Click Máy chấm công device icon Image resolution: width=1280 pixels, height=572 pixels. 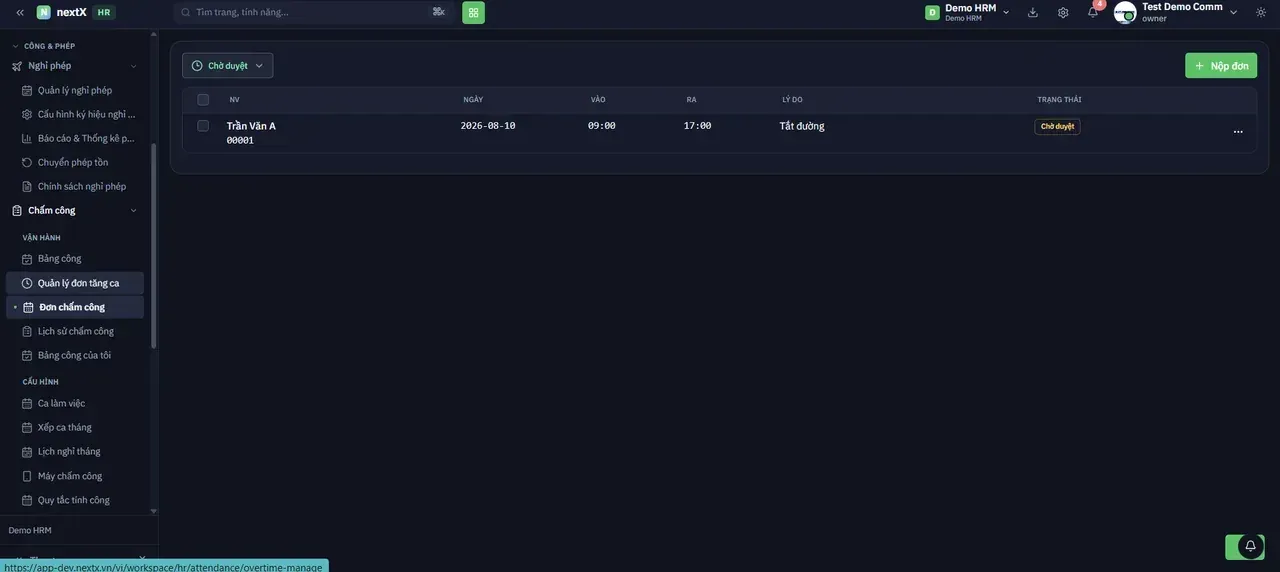coord(27,476)
